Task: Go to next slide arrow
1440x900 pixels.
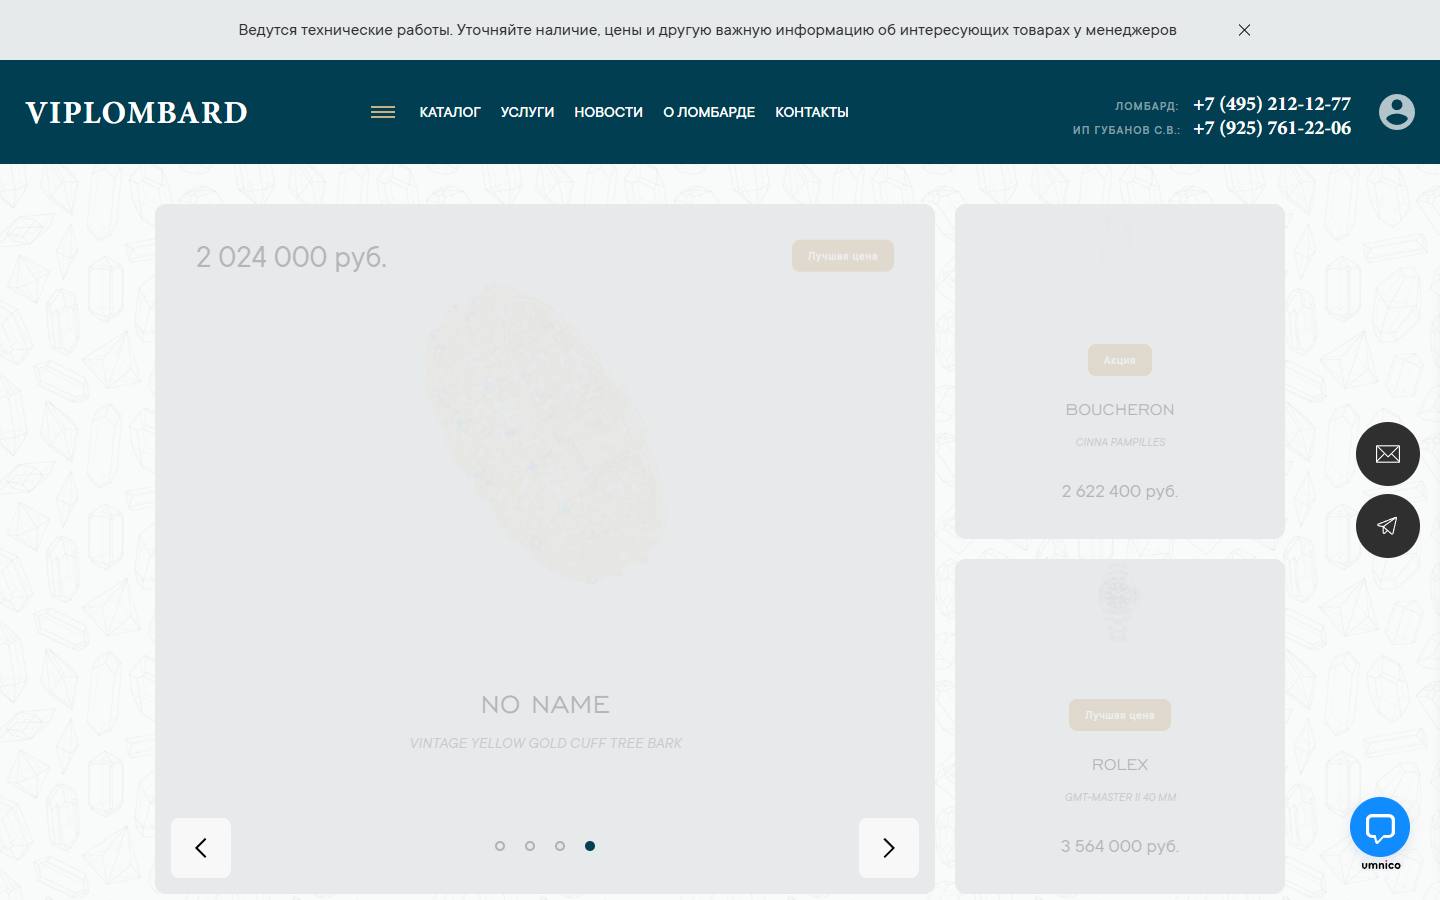Action: coord(889,848)
